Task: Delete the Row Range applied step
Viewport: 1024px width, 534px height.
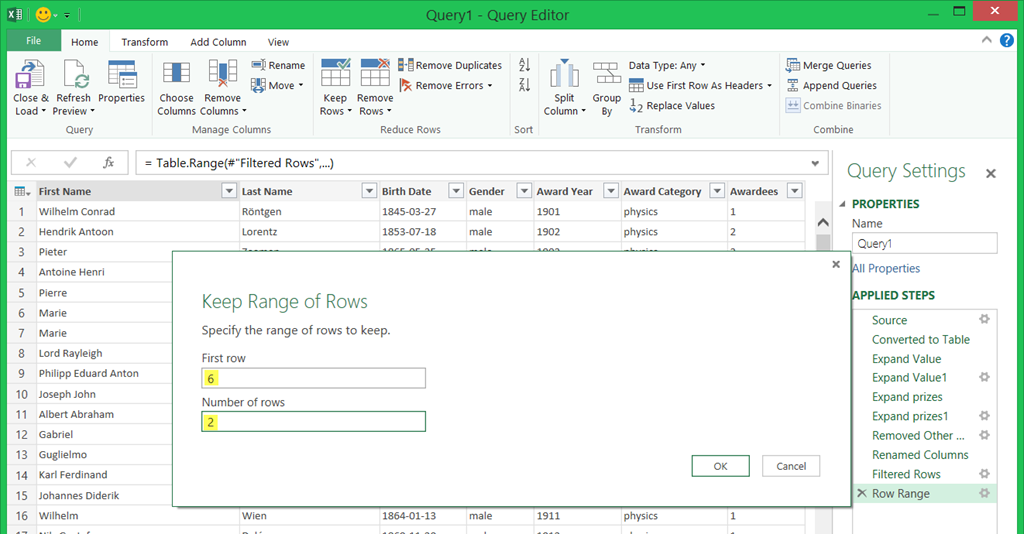Action: pyautogui.click(x=861, y=494)
